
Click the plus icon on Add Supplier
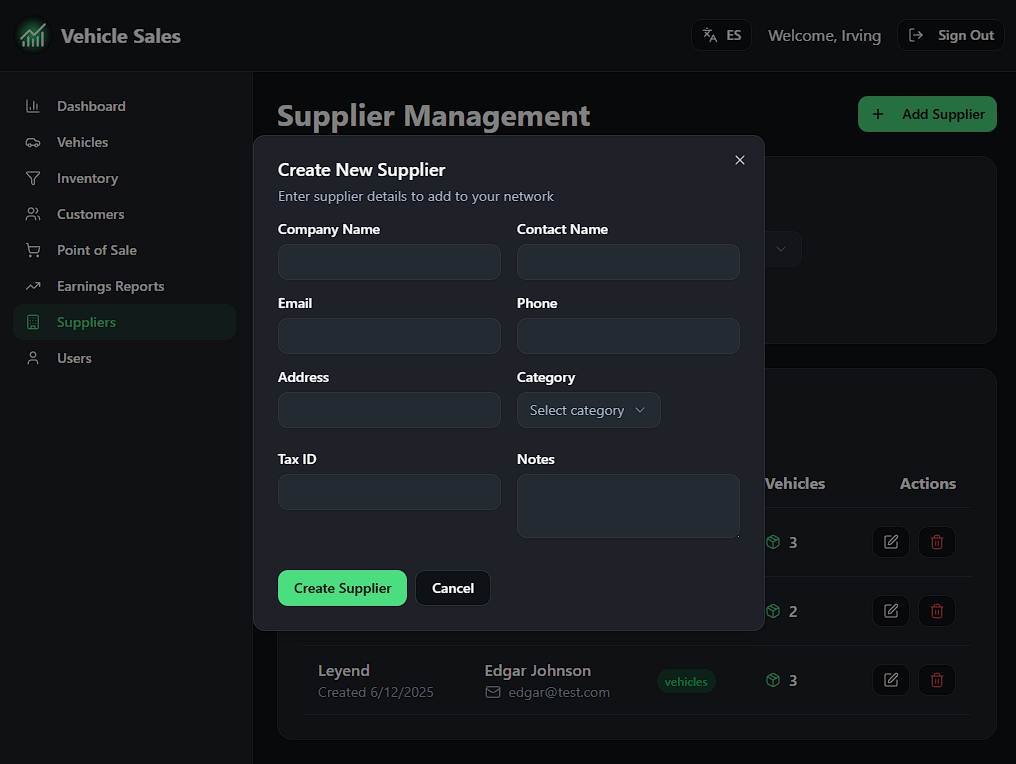pyautogui.click(x=878, y=114)
